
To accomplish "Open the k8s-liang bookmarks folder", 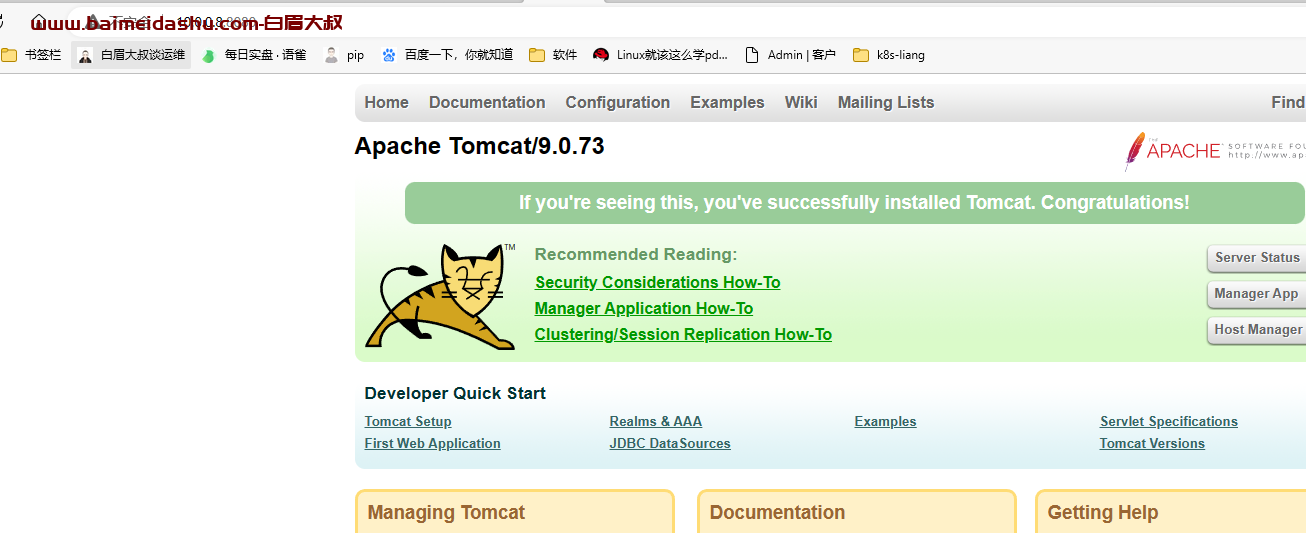I will (x=889, y=55).
